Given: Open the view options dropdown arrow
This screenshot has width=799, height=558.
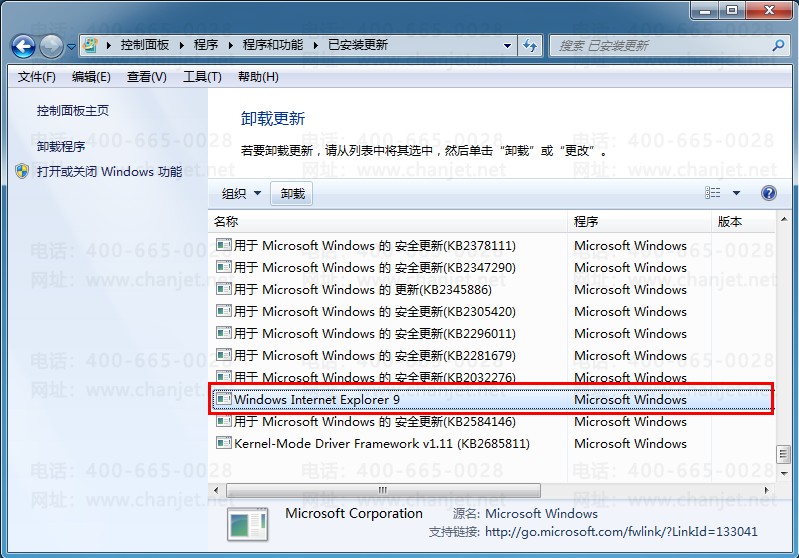Looking at the screenshot, I should [736, 193].
